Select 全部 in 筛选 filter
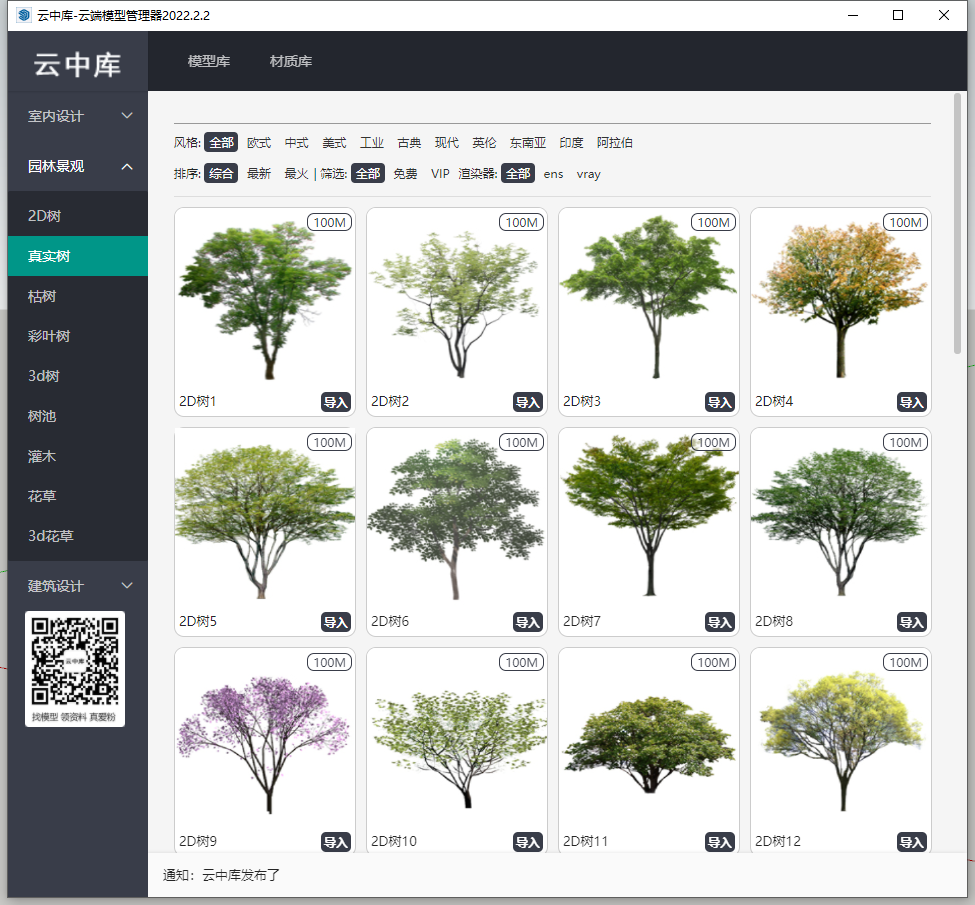This screenshot has height=905, width=975. (x=368, y=174)
